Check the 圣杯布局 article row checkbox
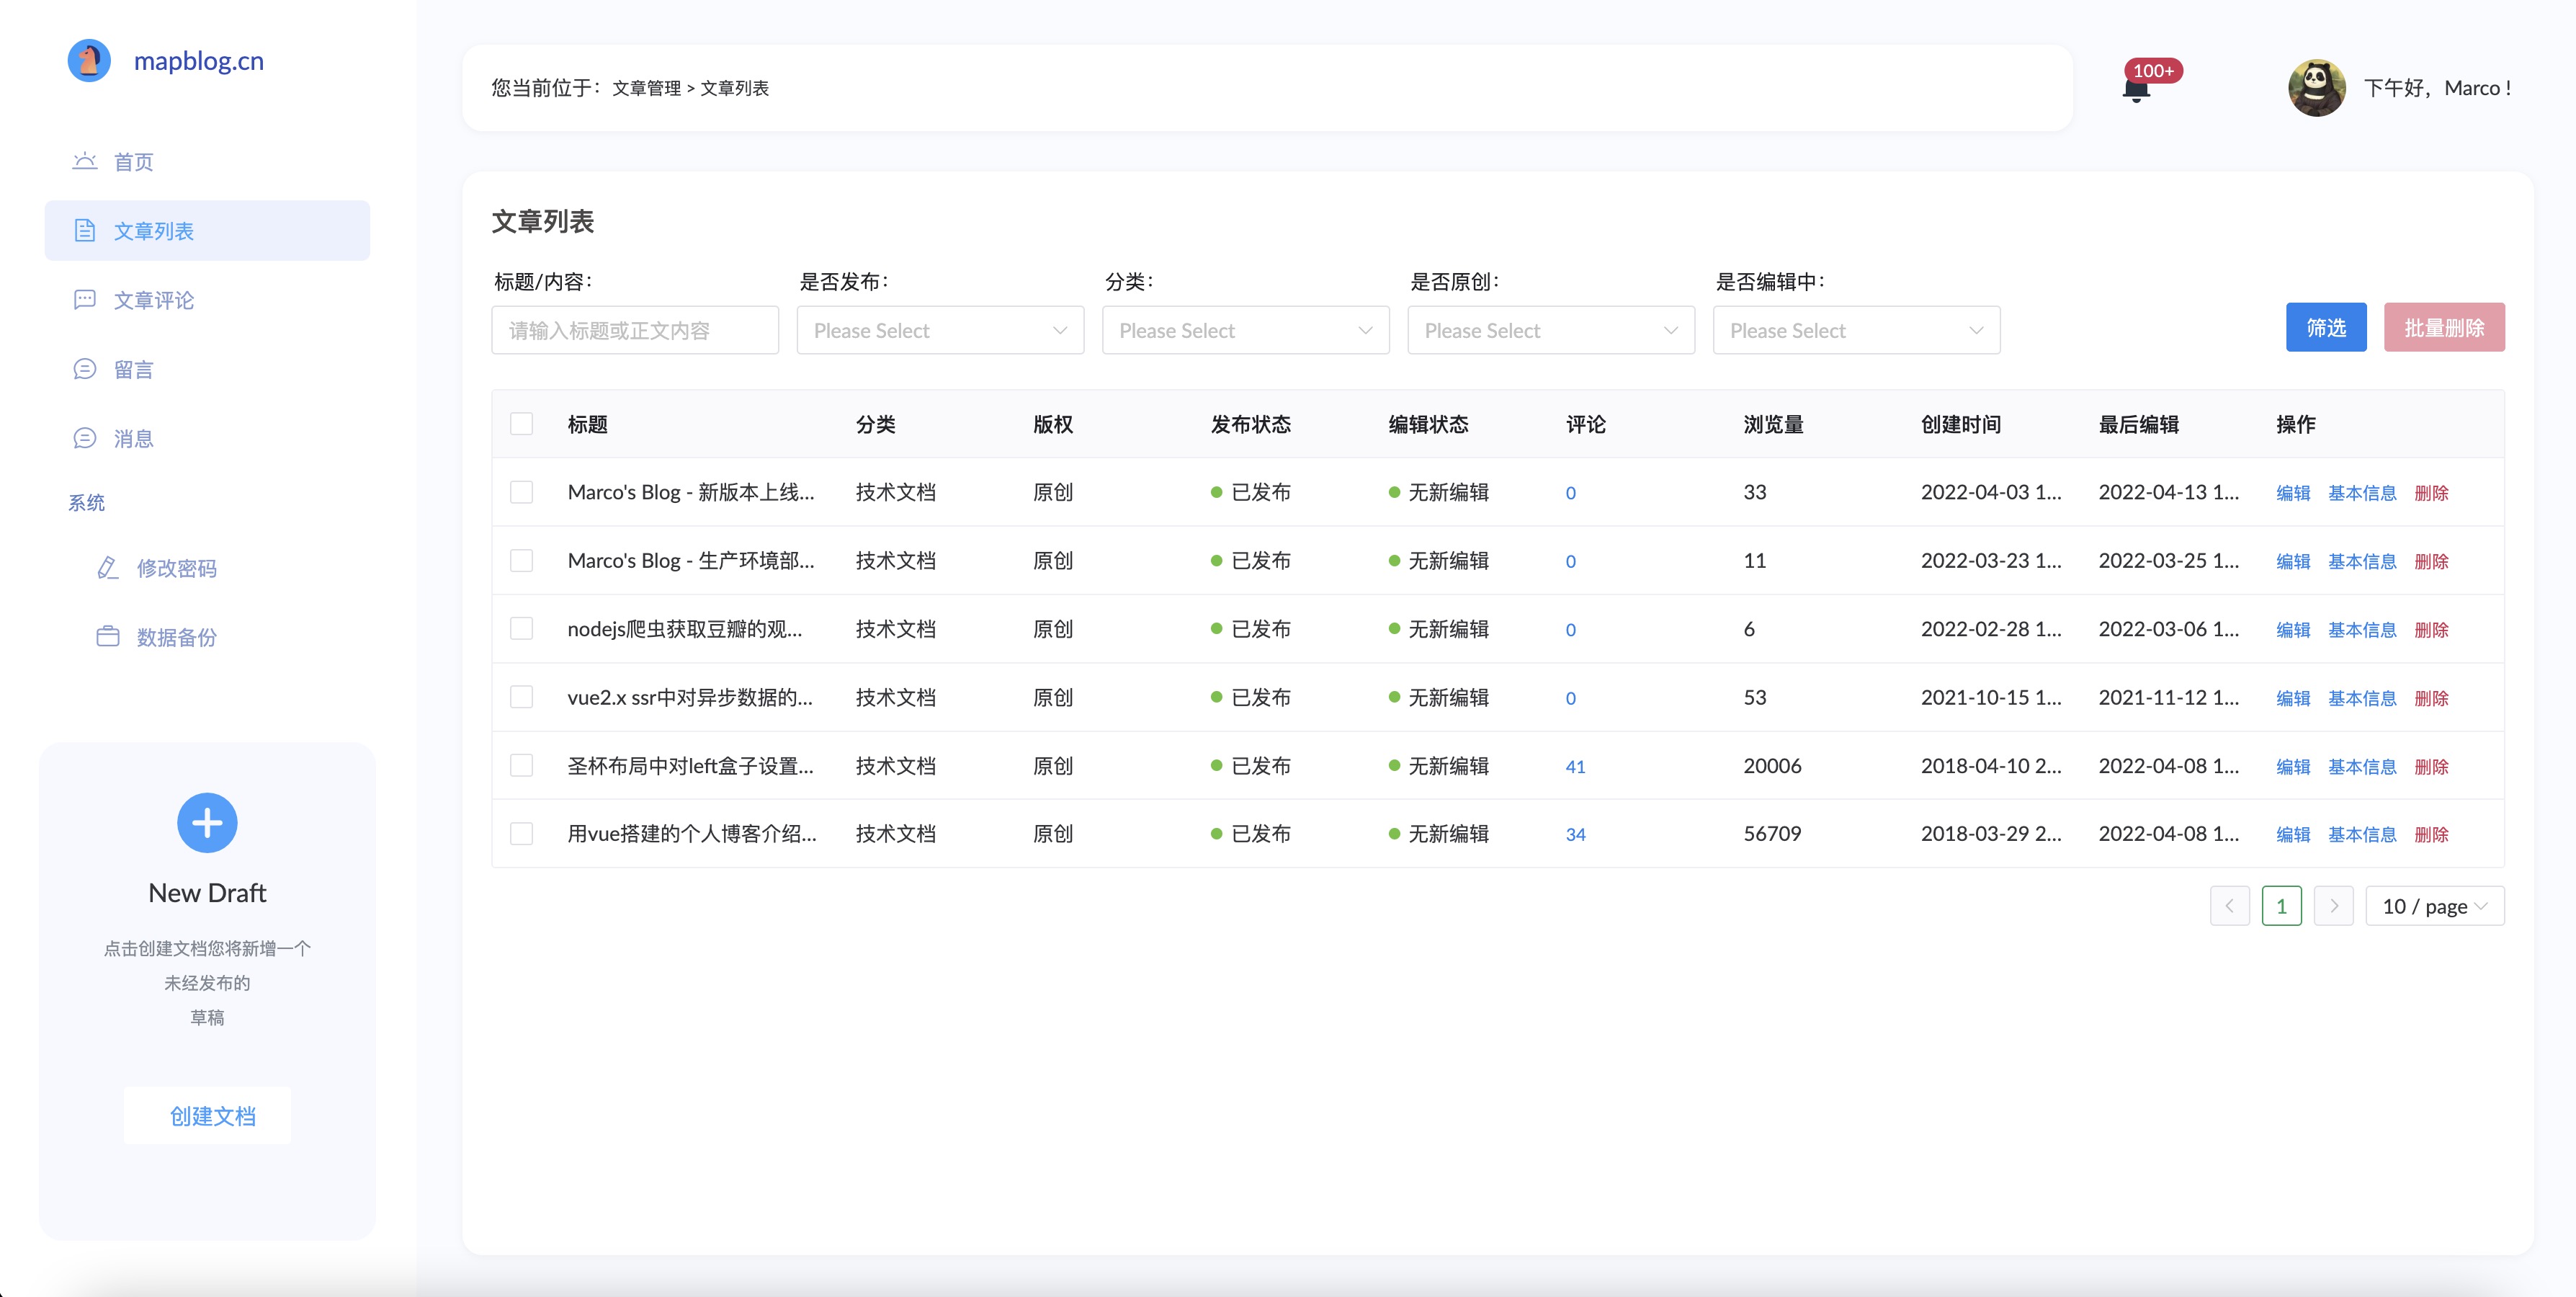The height and width of the screenshot is (1297, 2576). point(521,765)
